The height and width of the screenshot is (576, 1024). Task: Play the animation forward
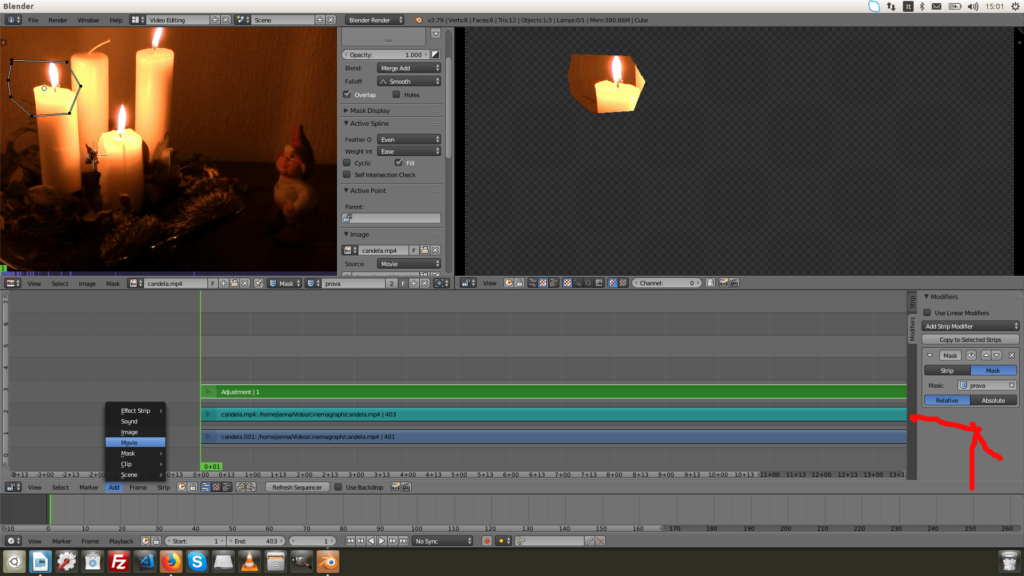coord(382,541)
